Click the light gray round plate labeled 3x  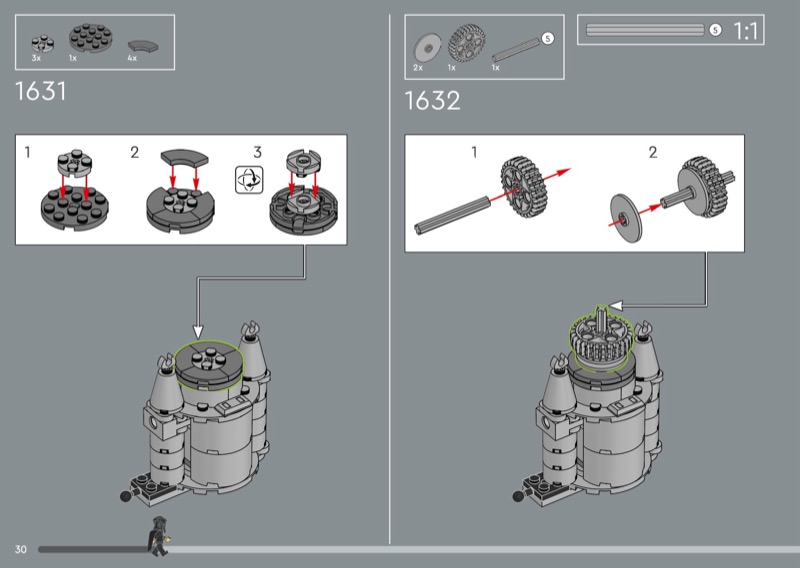pyautogui.click(x=40, y=44)
